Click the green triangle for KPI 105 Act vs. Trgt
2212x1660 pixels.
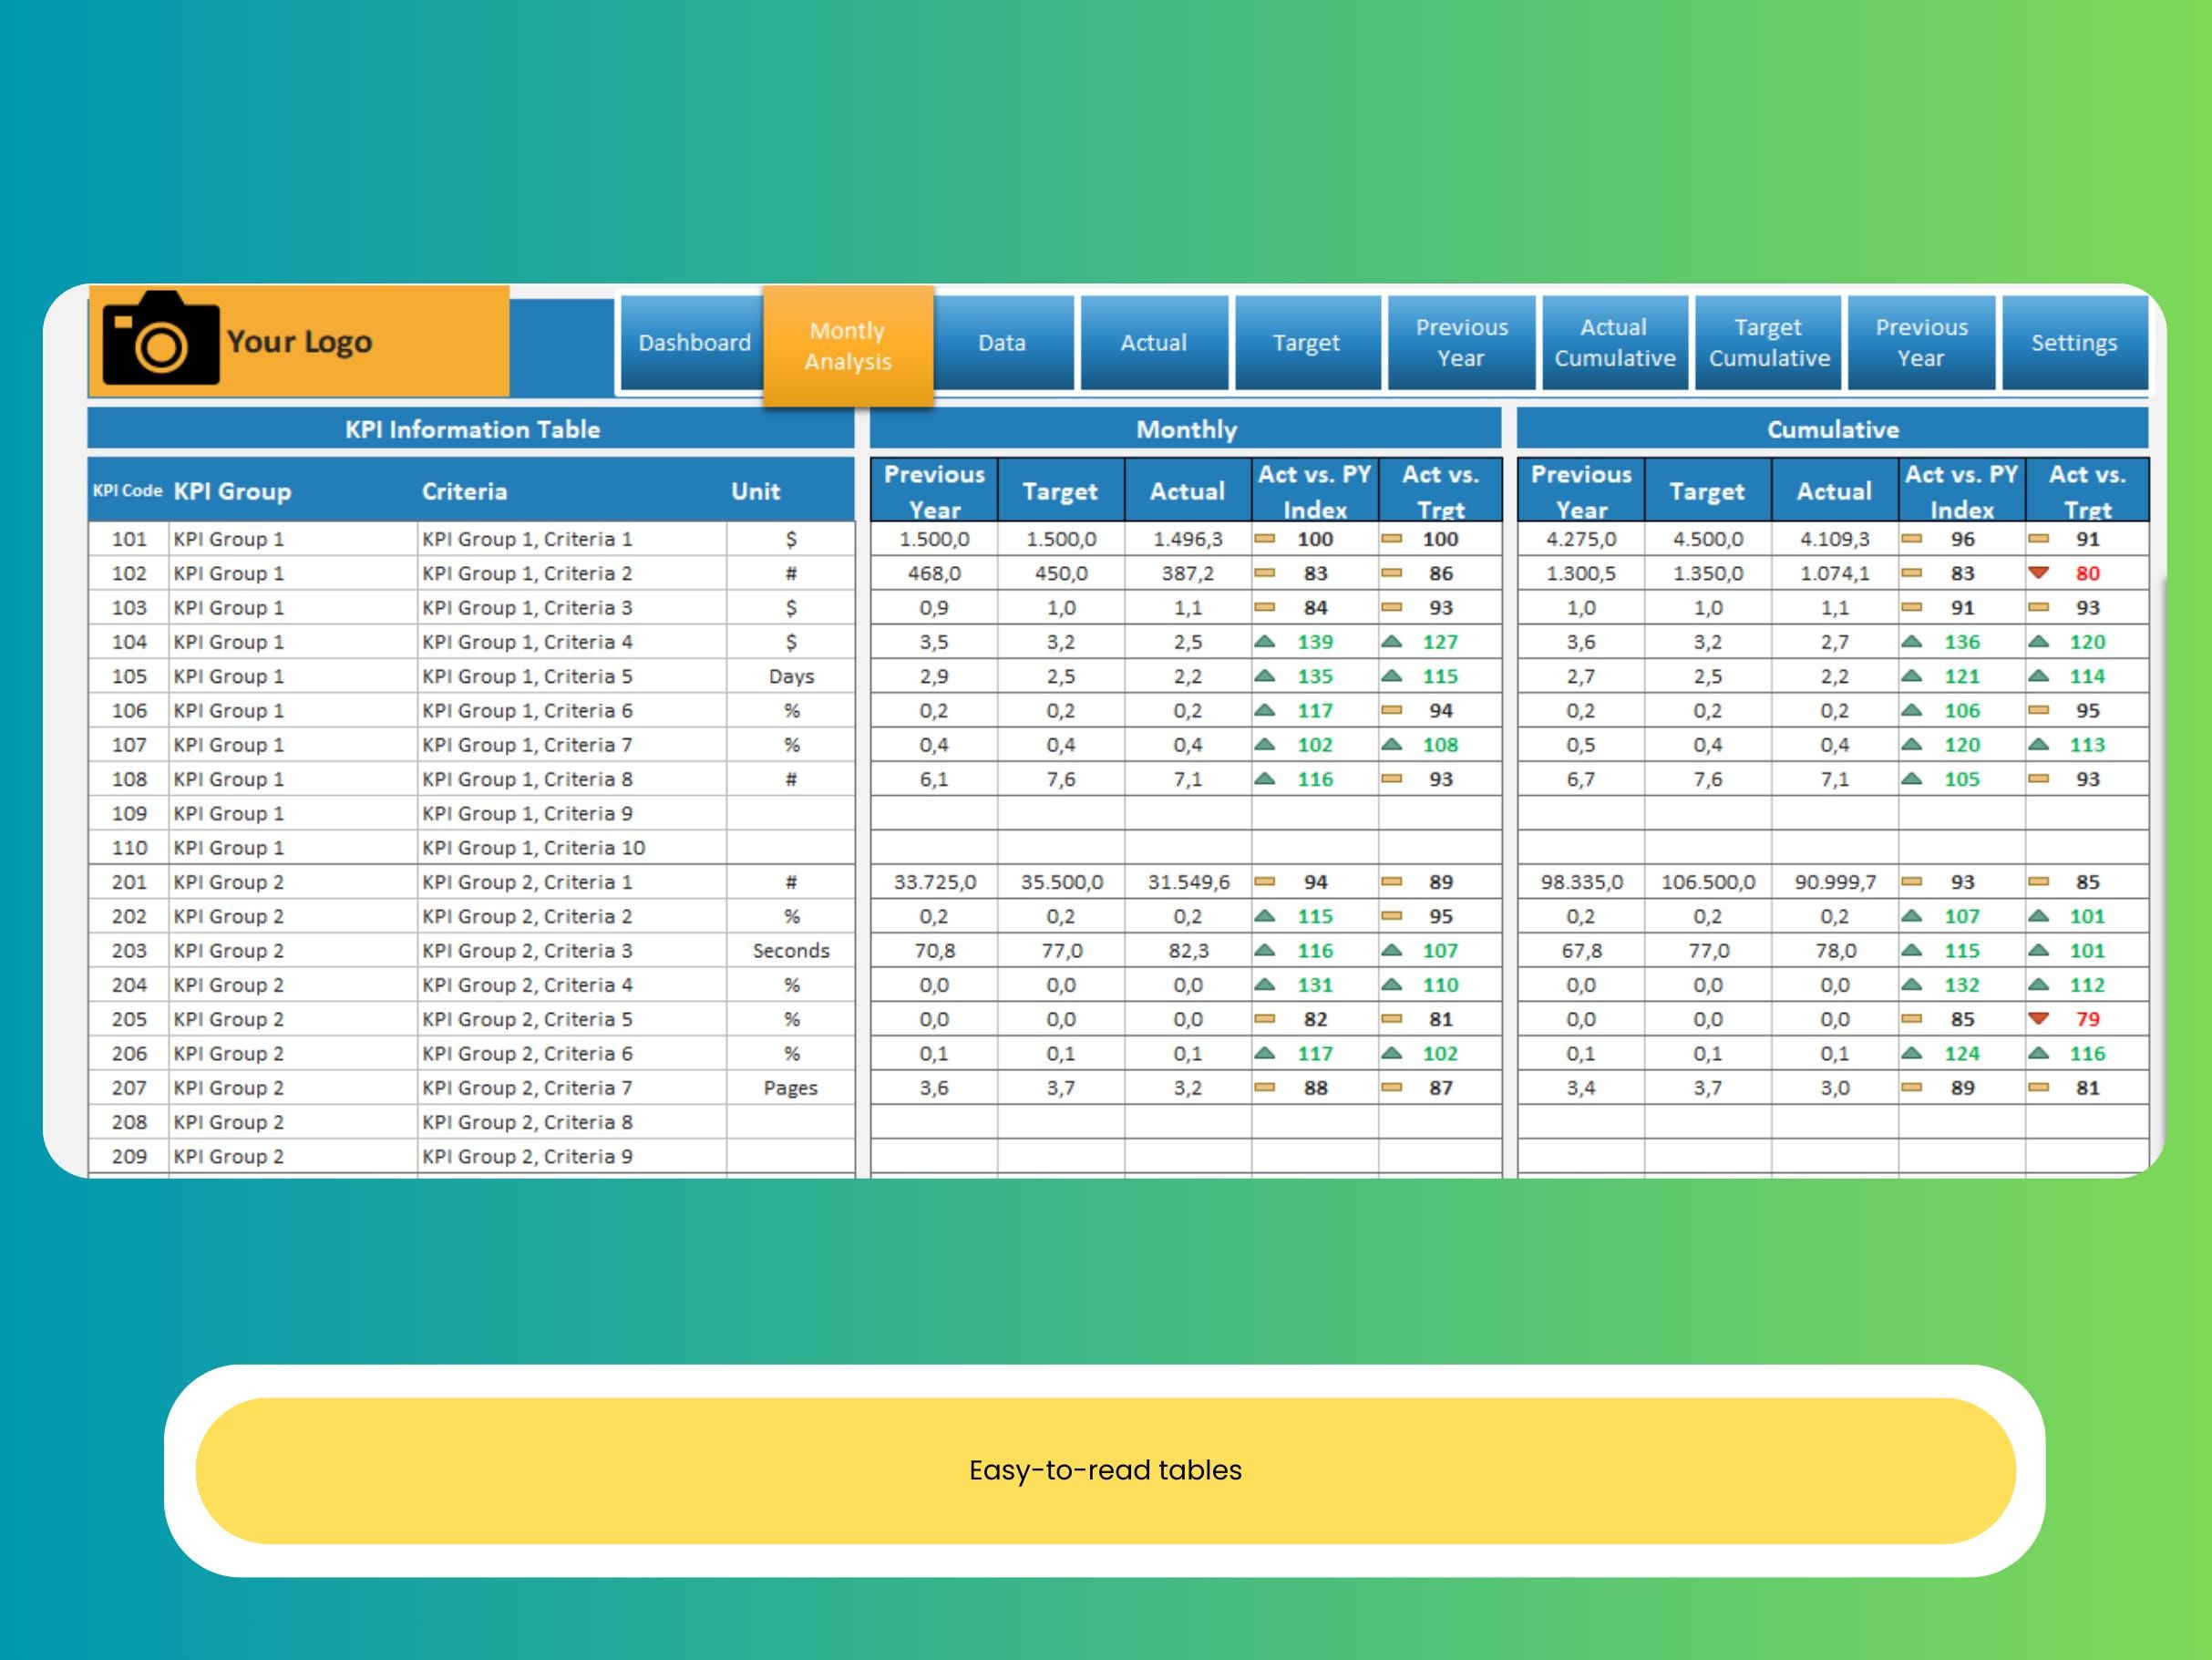coord(1392,676)
